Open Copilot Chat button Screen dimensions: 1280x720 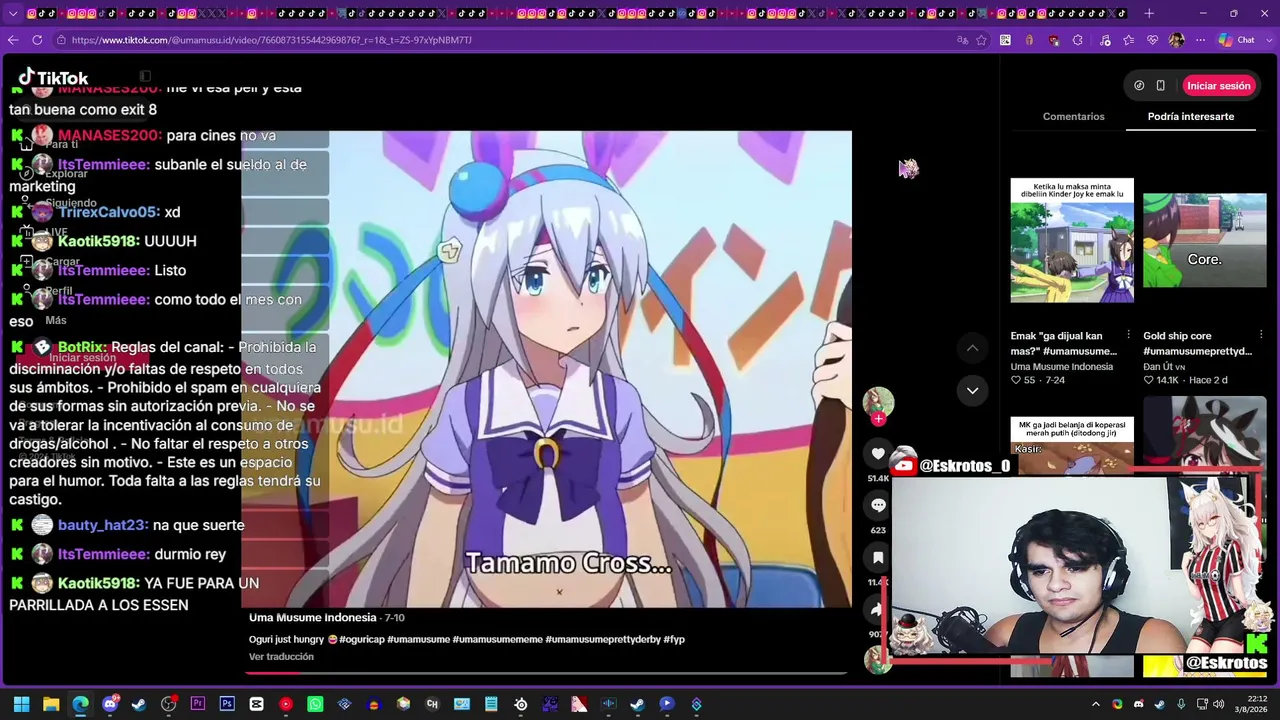[x=1237, y=40]
